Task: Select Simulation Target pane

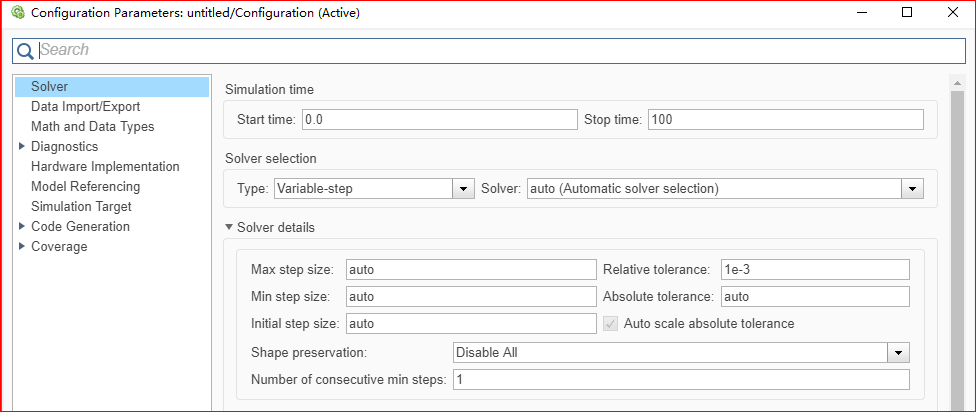Action: 81,206
